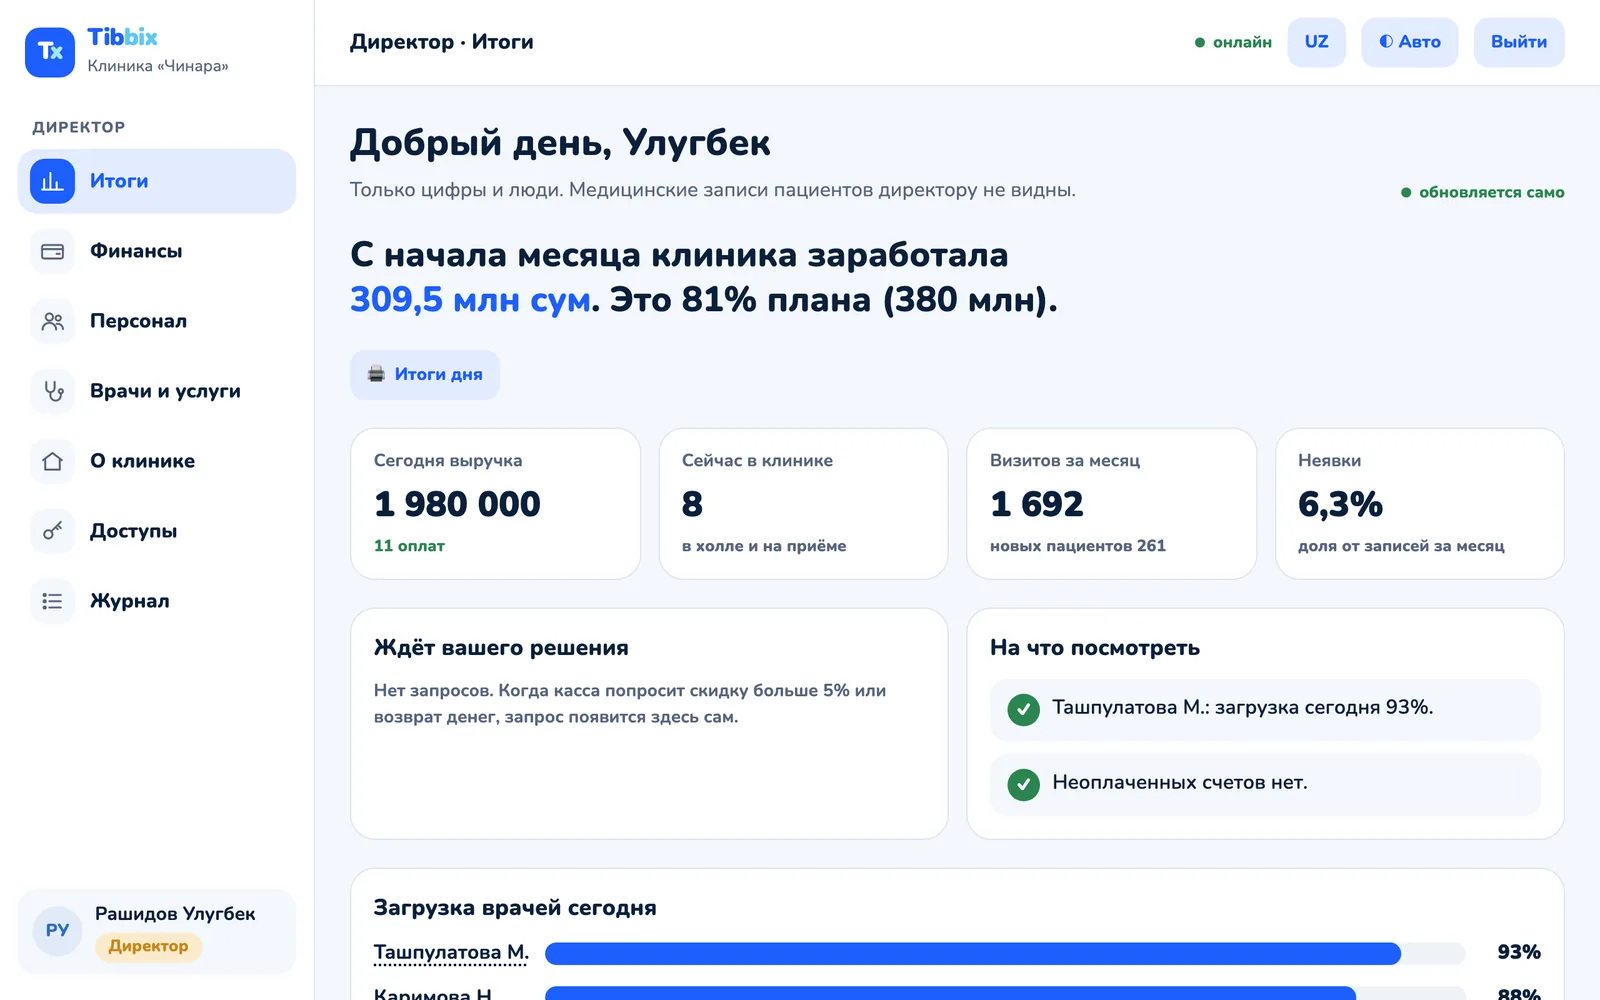Click the green check icon beside Ташпулатова загрузка
1600x1000 pixels.
(x=1023, y=710)
